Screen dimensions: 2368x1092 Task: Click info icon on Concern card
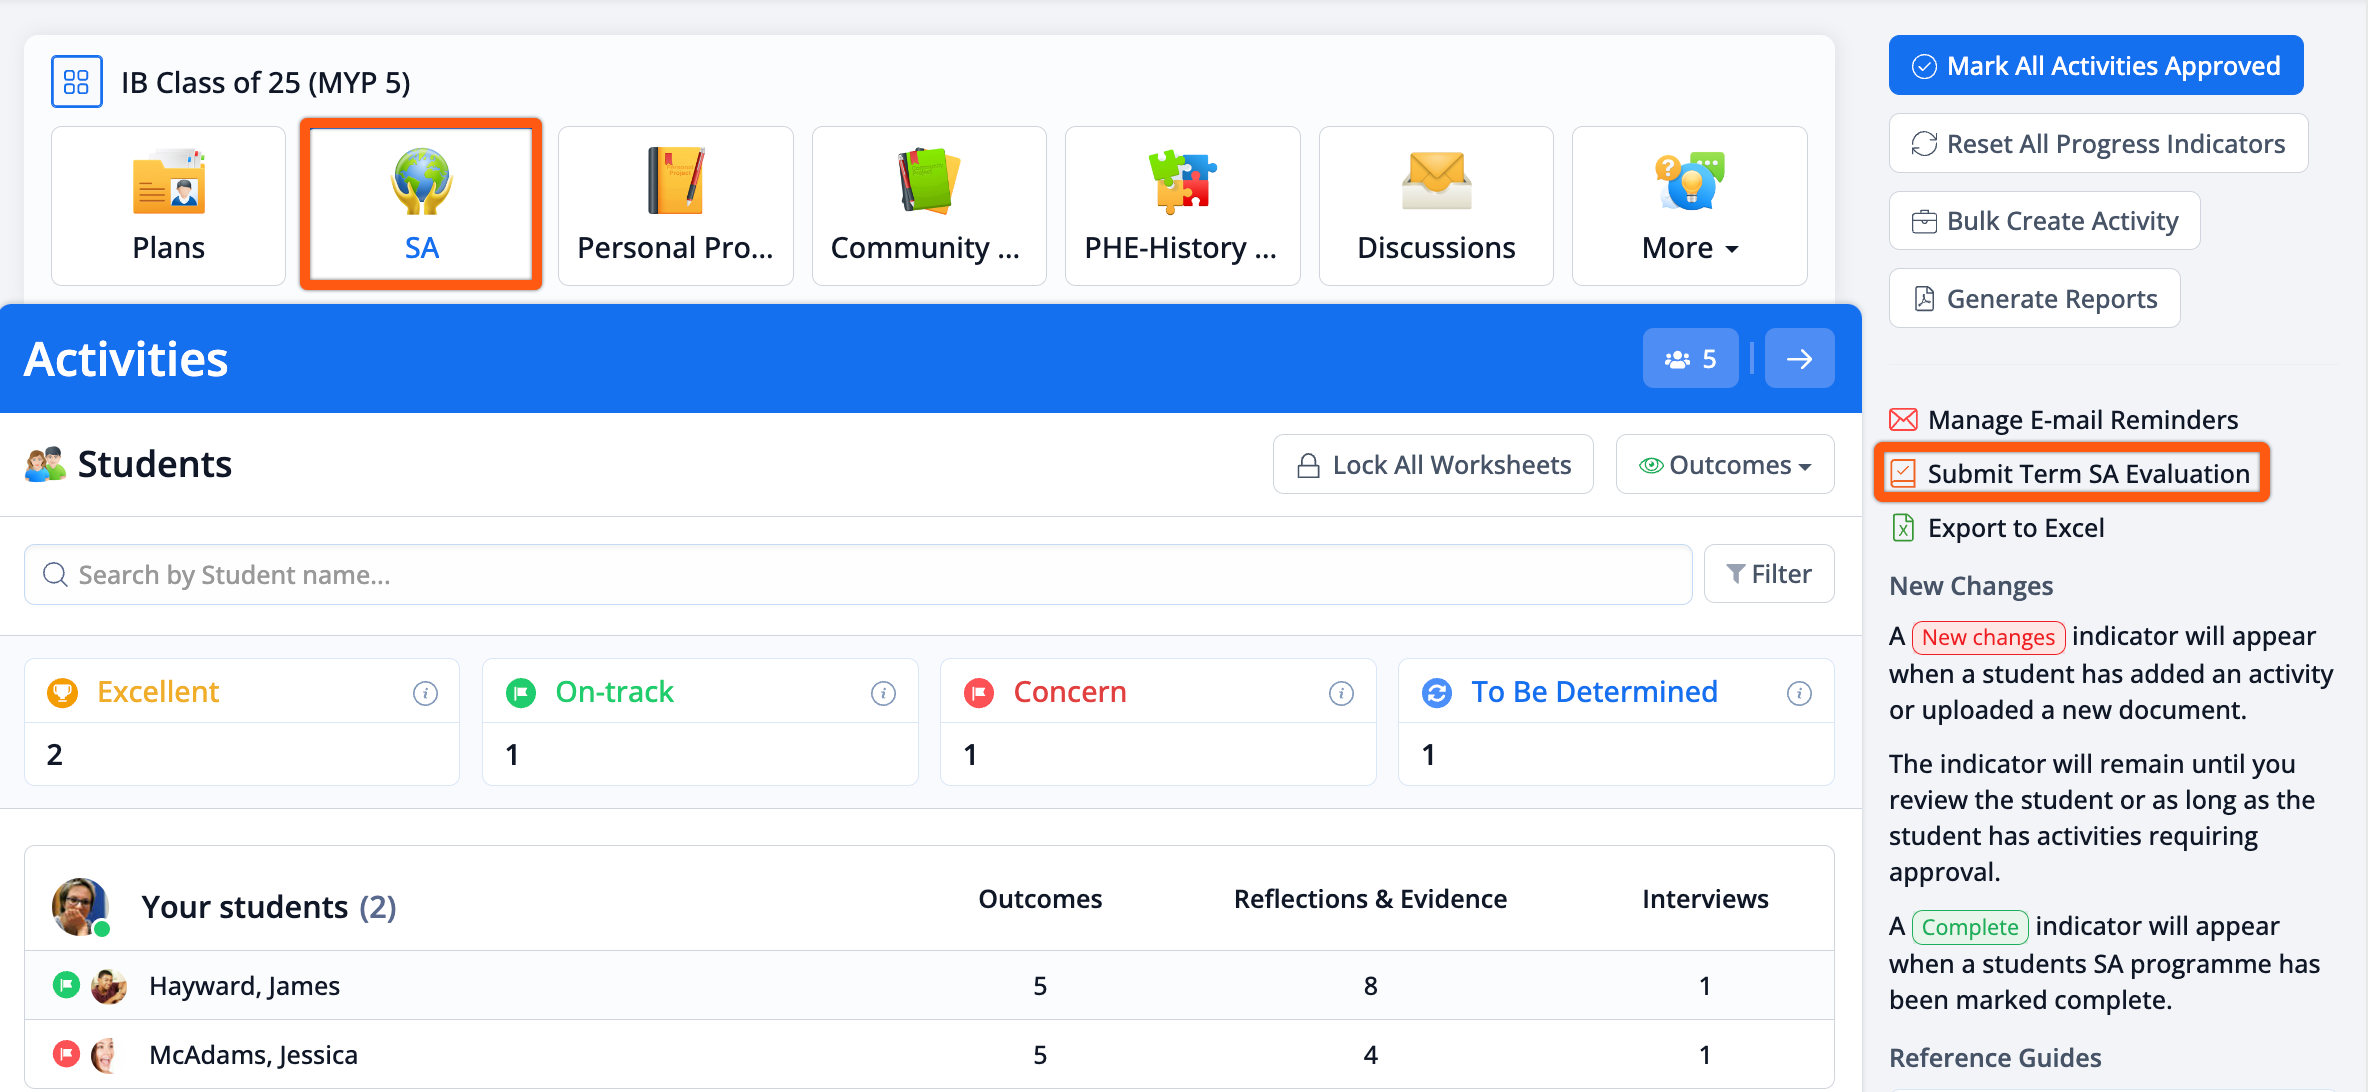point(1341,693)
